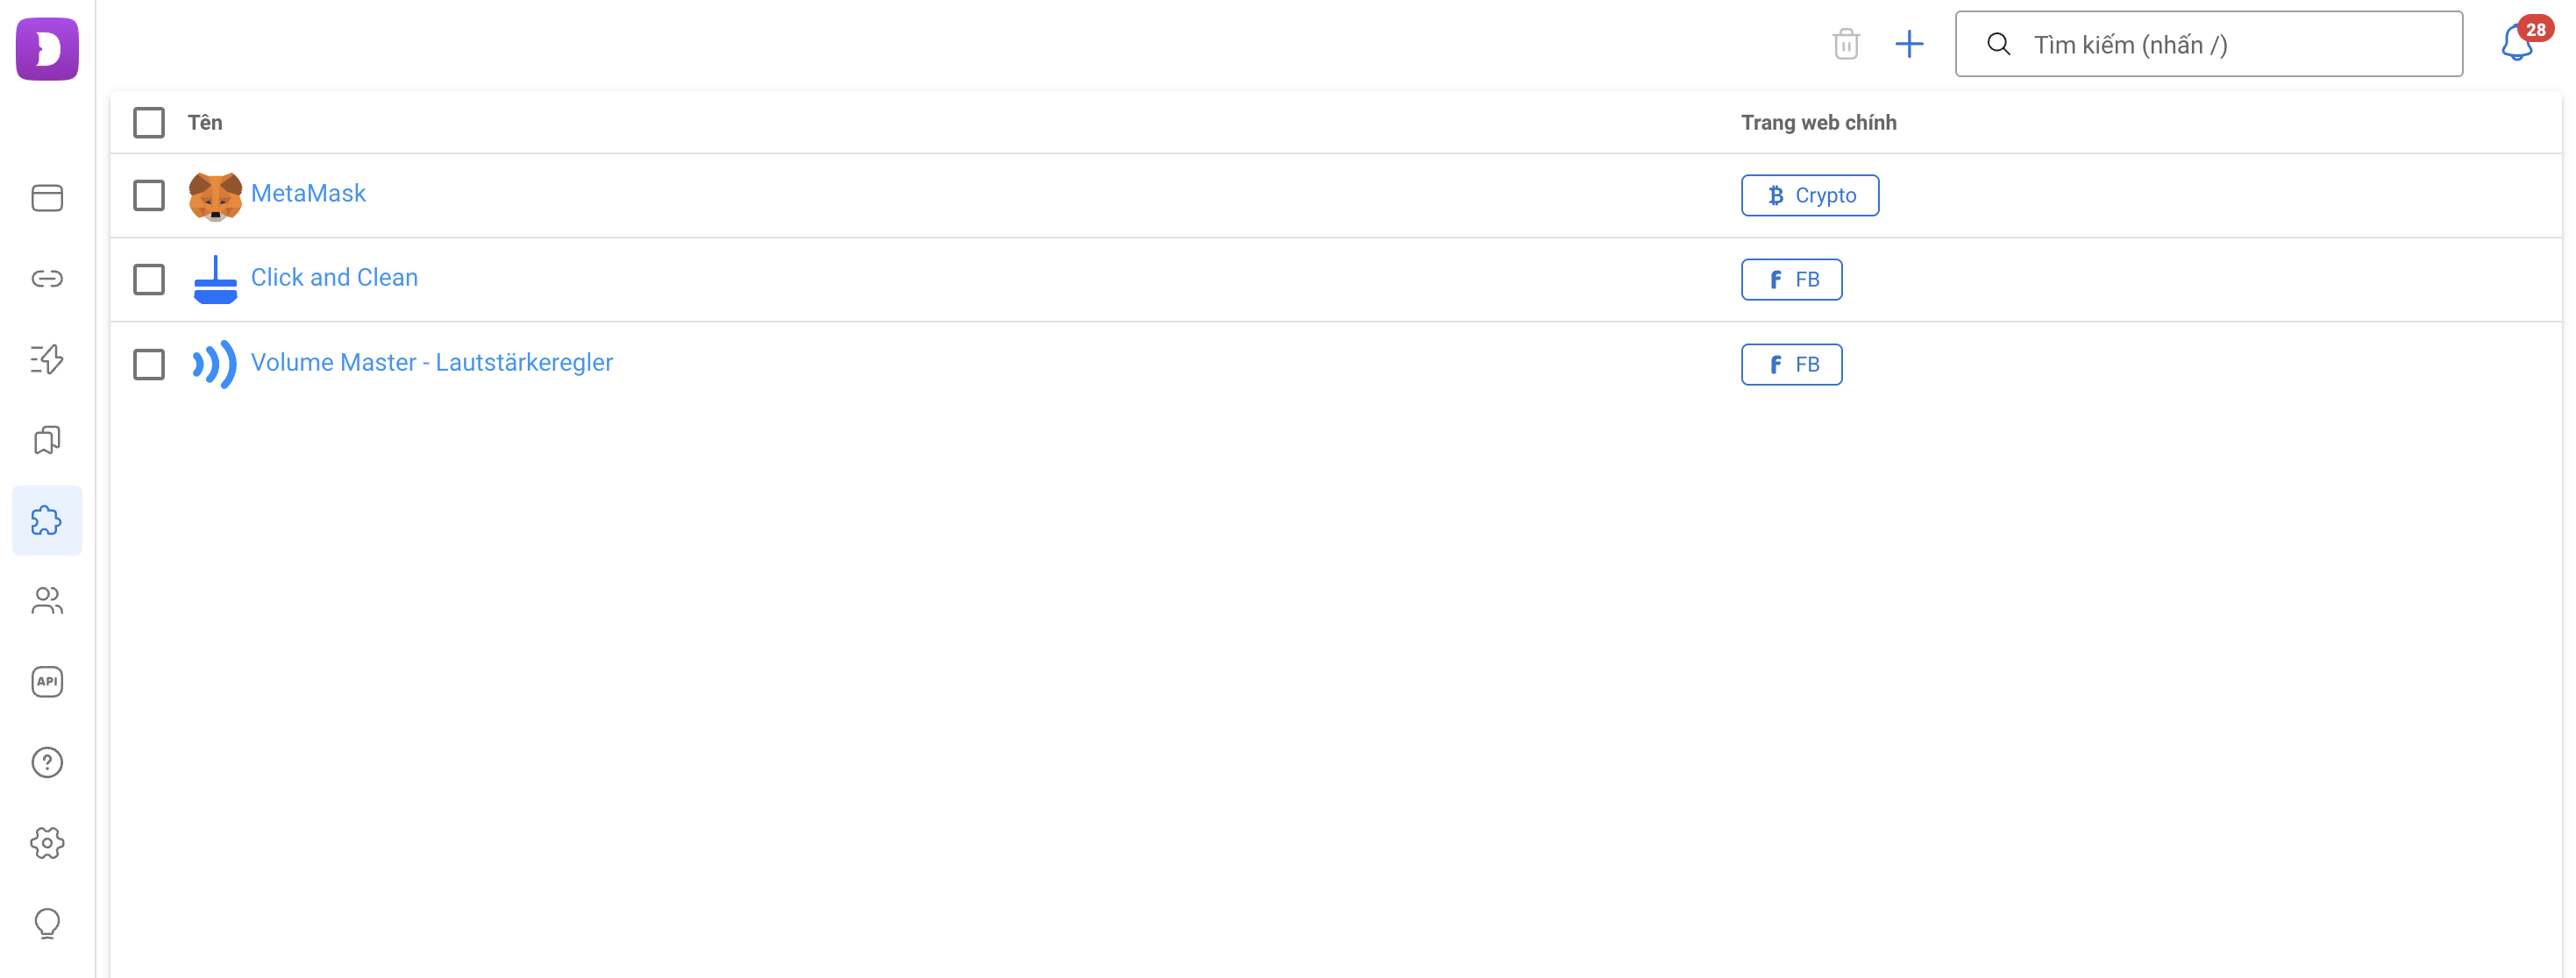Check the Volume Master row checkbox
The width and height of the screenshot is (2576, 978).
[149, 364]
